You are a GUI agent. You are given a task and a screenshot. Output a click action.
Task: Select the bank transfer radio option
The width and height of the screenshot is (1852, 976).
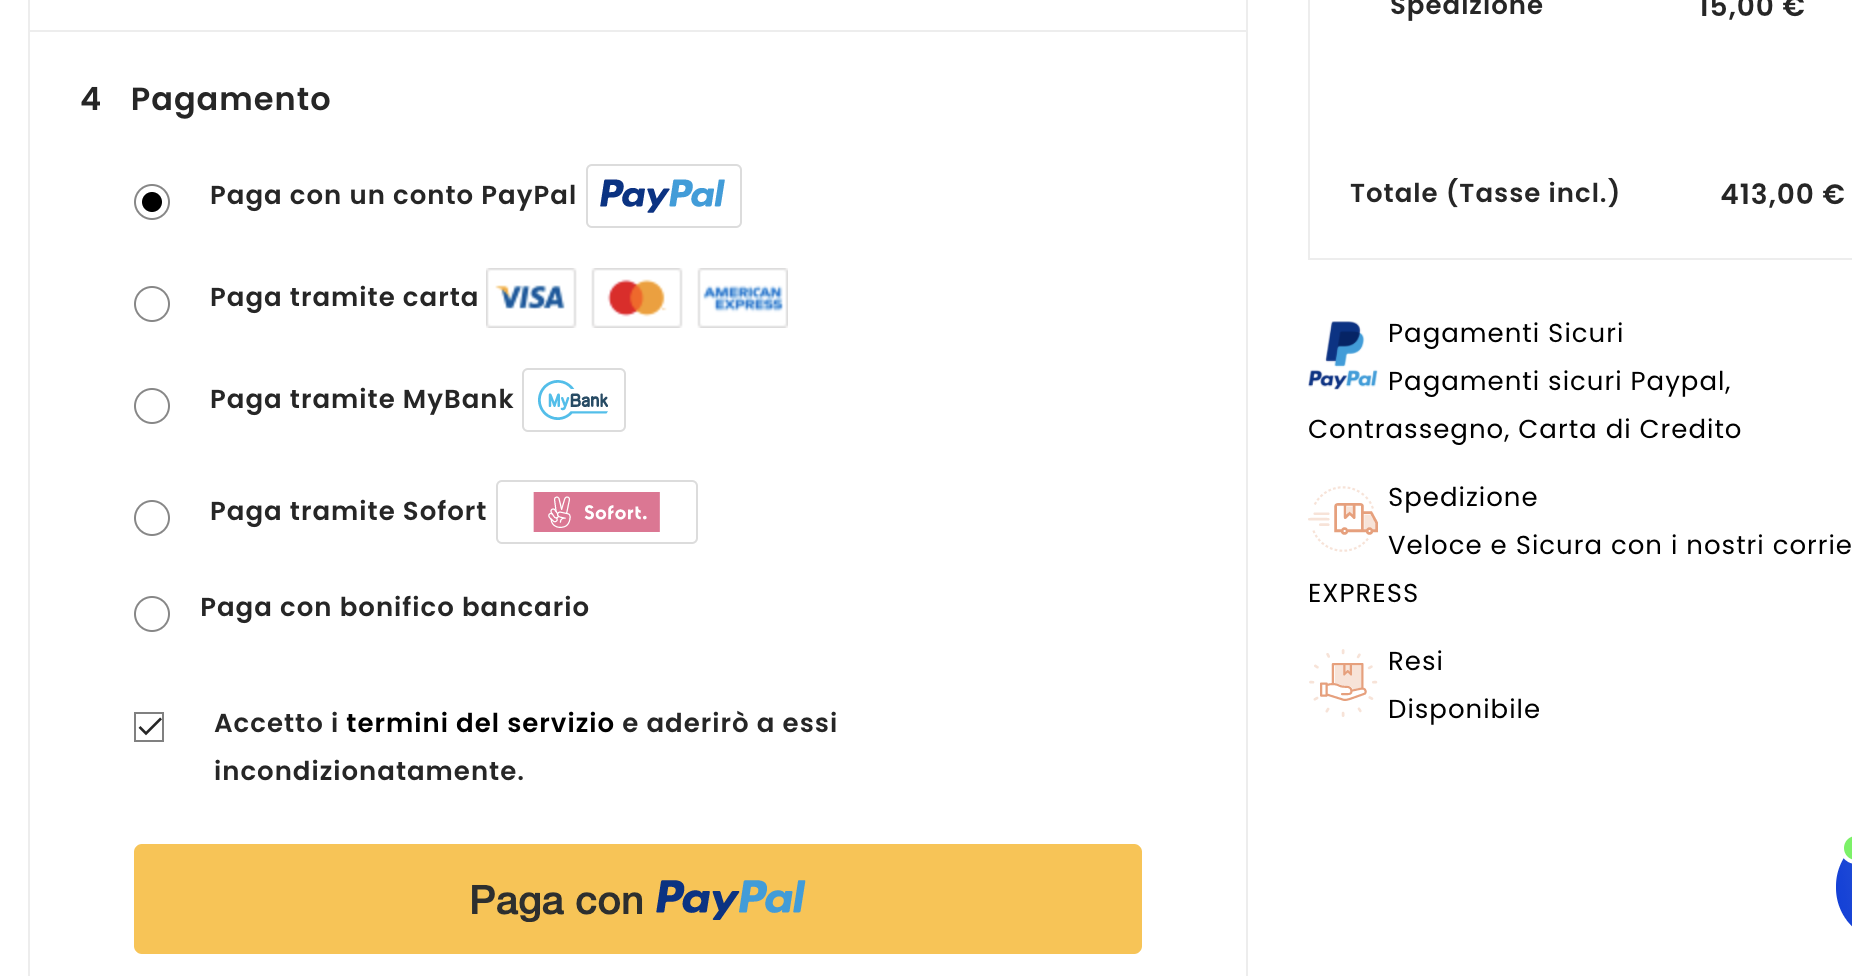click(x=152, y=614)
